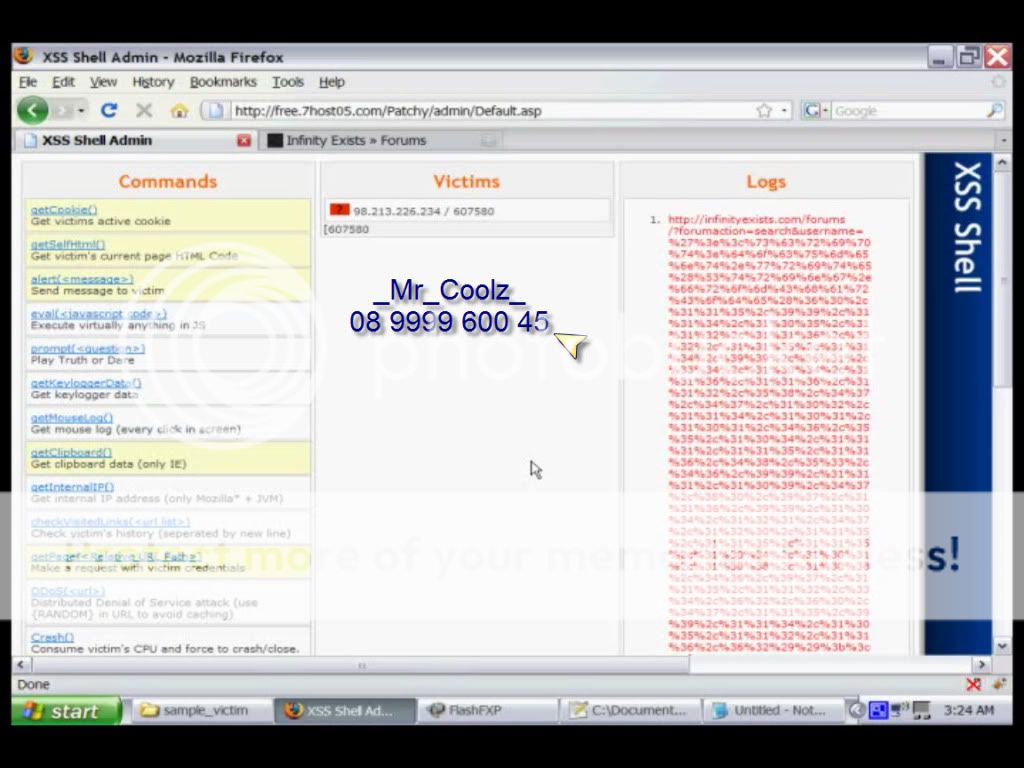Click the vertical scrollbar up arrow
Screen dimensions: 1024x768
tap(1002, 162)
